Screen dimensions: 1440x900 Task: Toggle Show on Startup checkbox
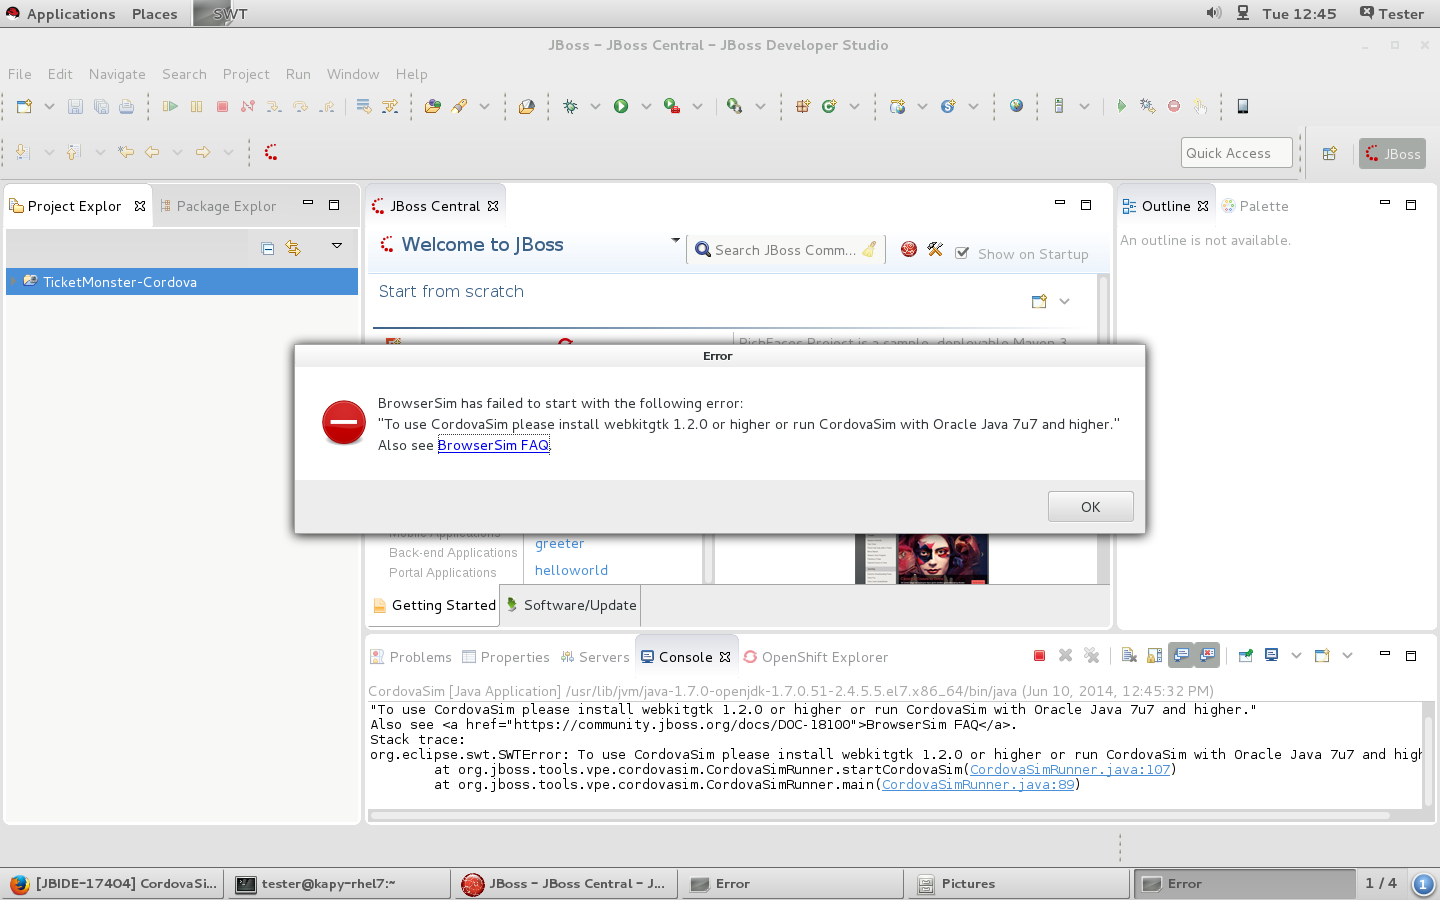tap(962, 253)
